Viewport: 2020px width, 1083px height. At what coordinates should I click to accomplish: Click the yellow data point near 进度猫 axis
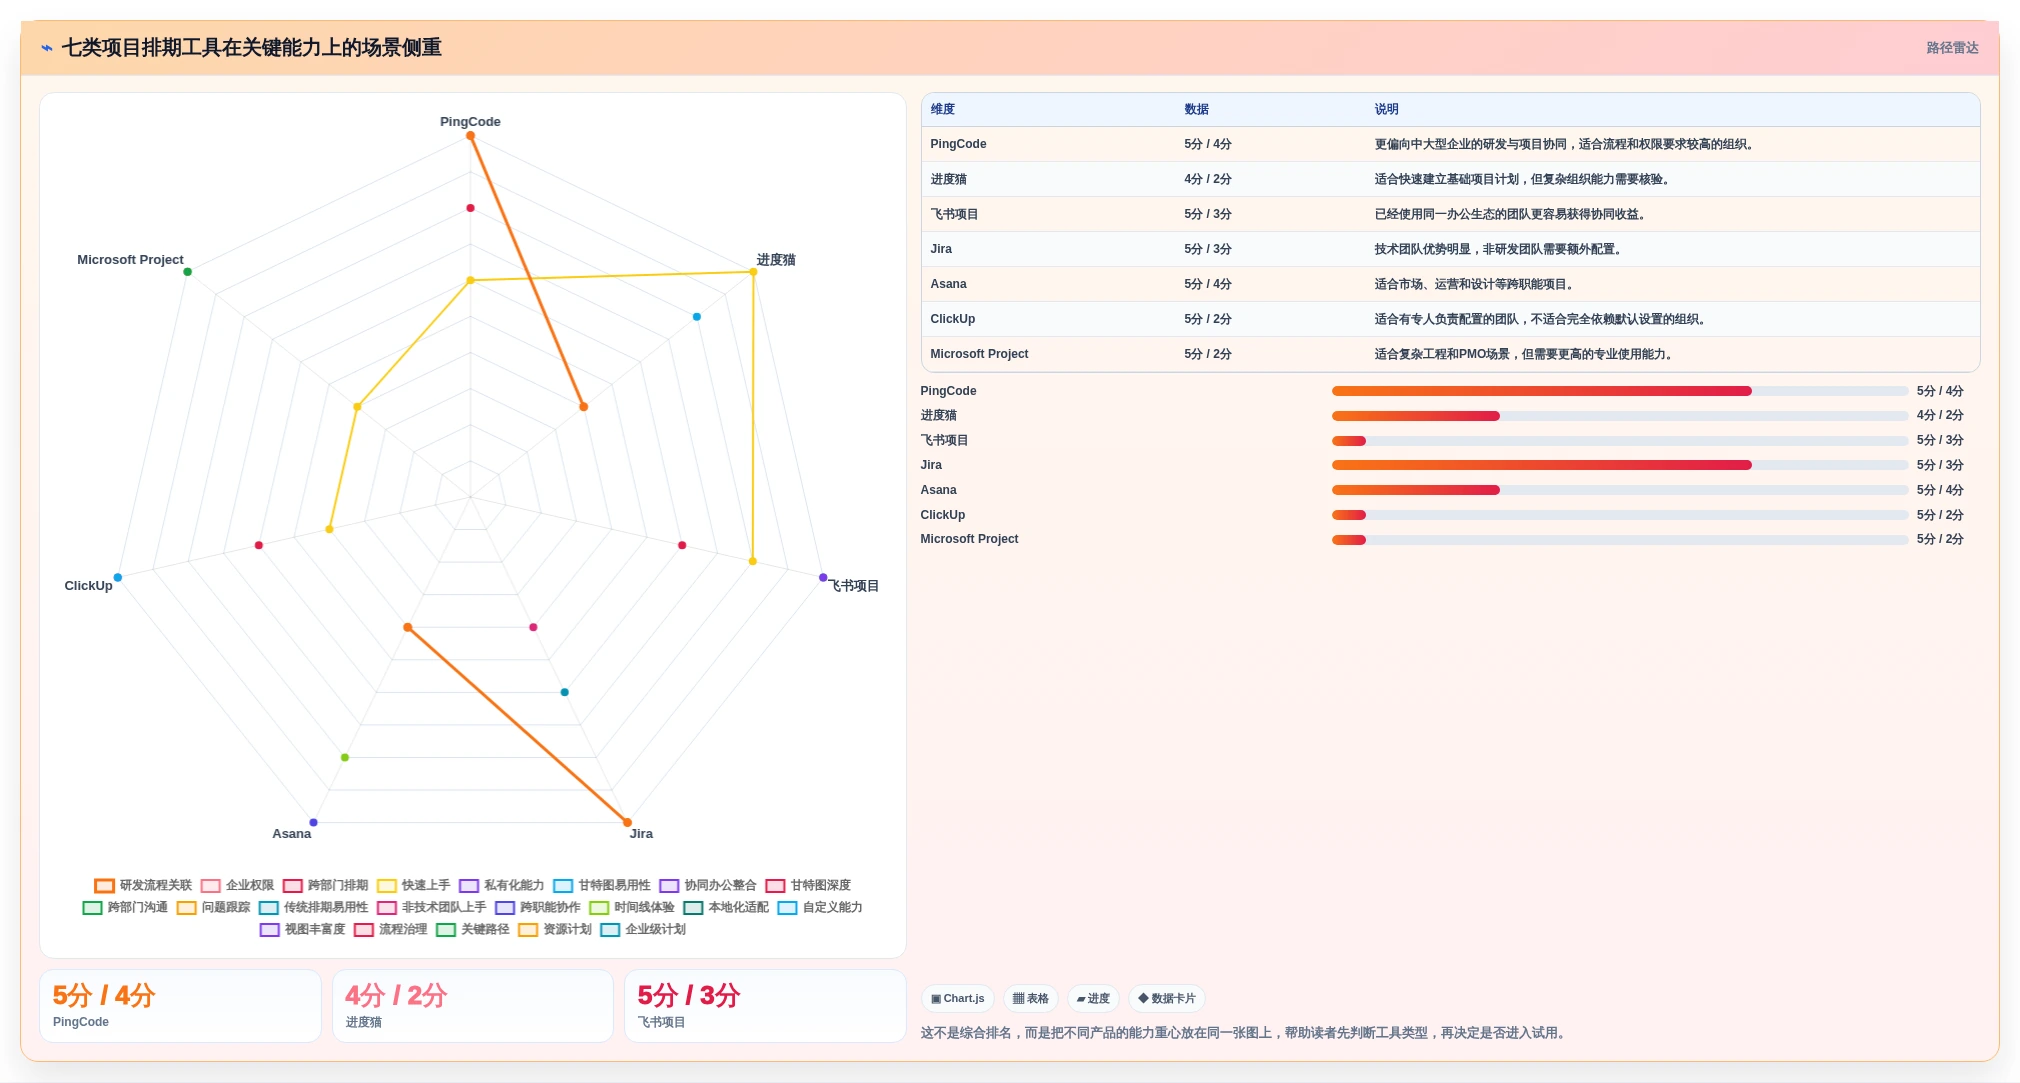tap(753, 272)
